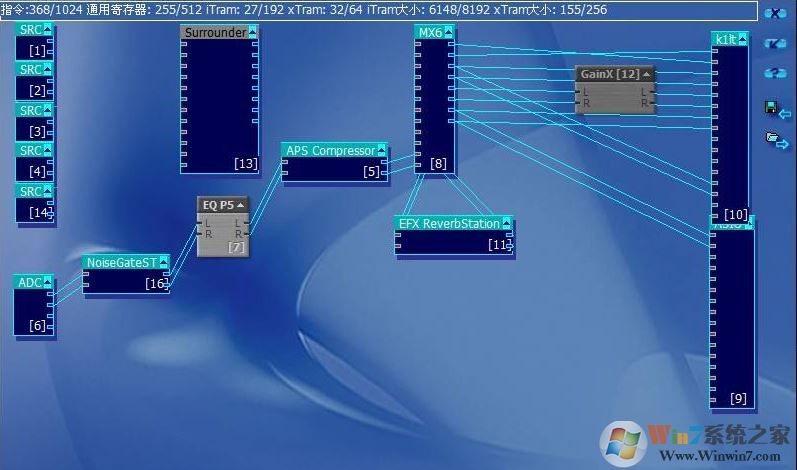Click the arrow on the k1lt module
797x470 pixels.
(741, 39)
